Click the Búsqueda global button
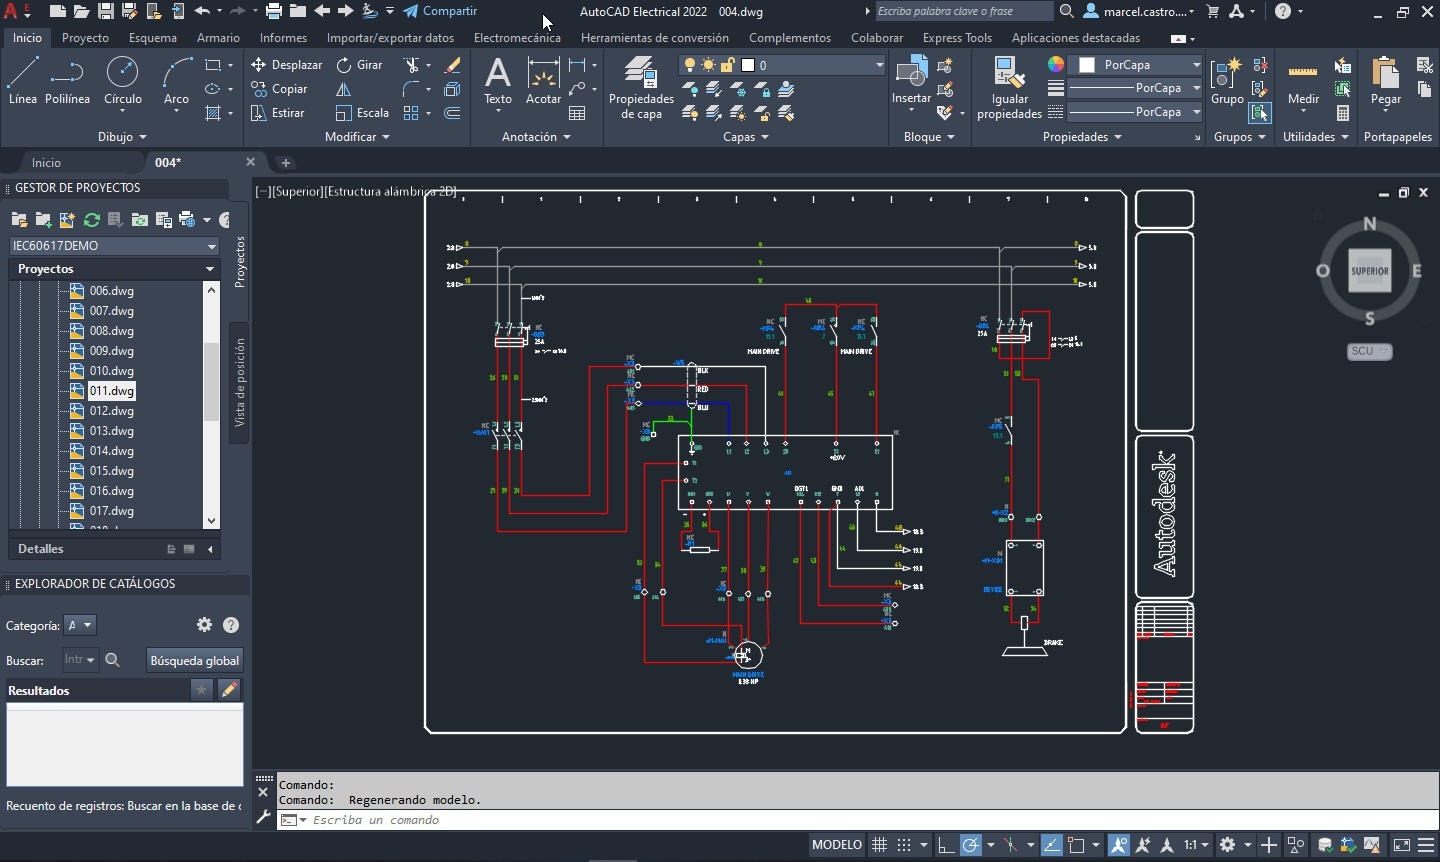 point(194,660)
